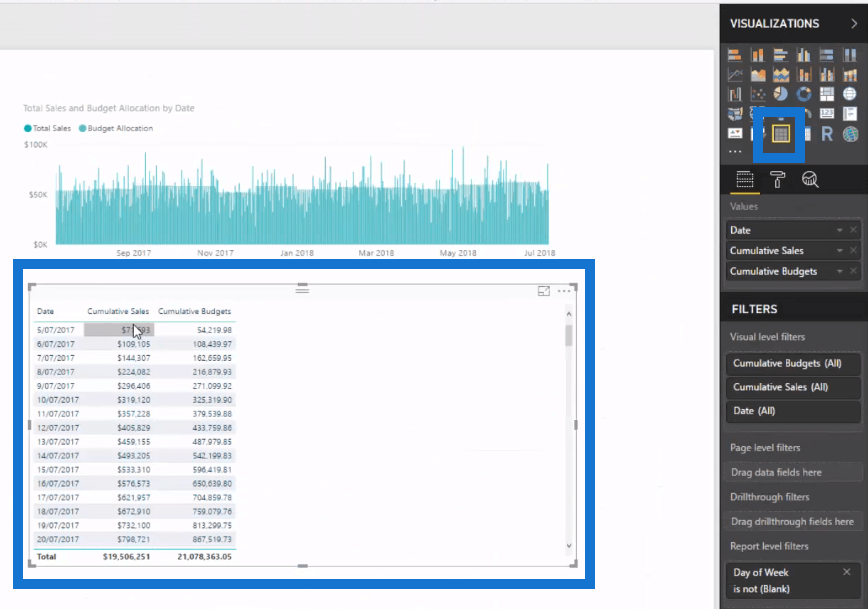
Task: Switch to the Fields well tab
Action: pos(745,179)
